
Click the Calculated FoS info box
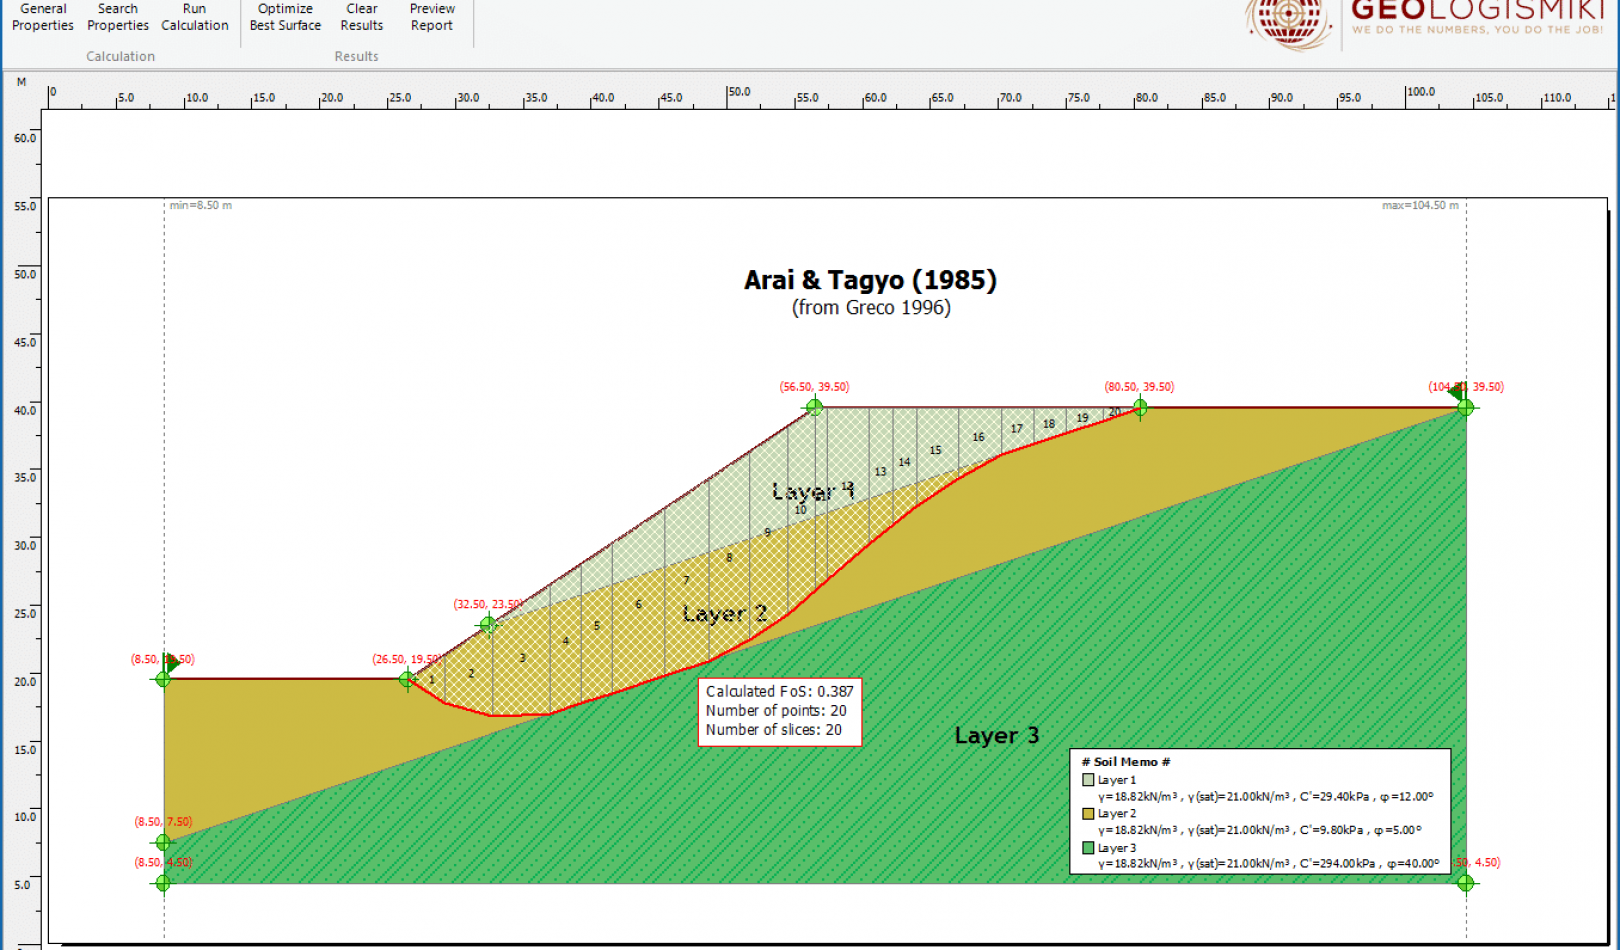[779, 710]
